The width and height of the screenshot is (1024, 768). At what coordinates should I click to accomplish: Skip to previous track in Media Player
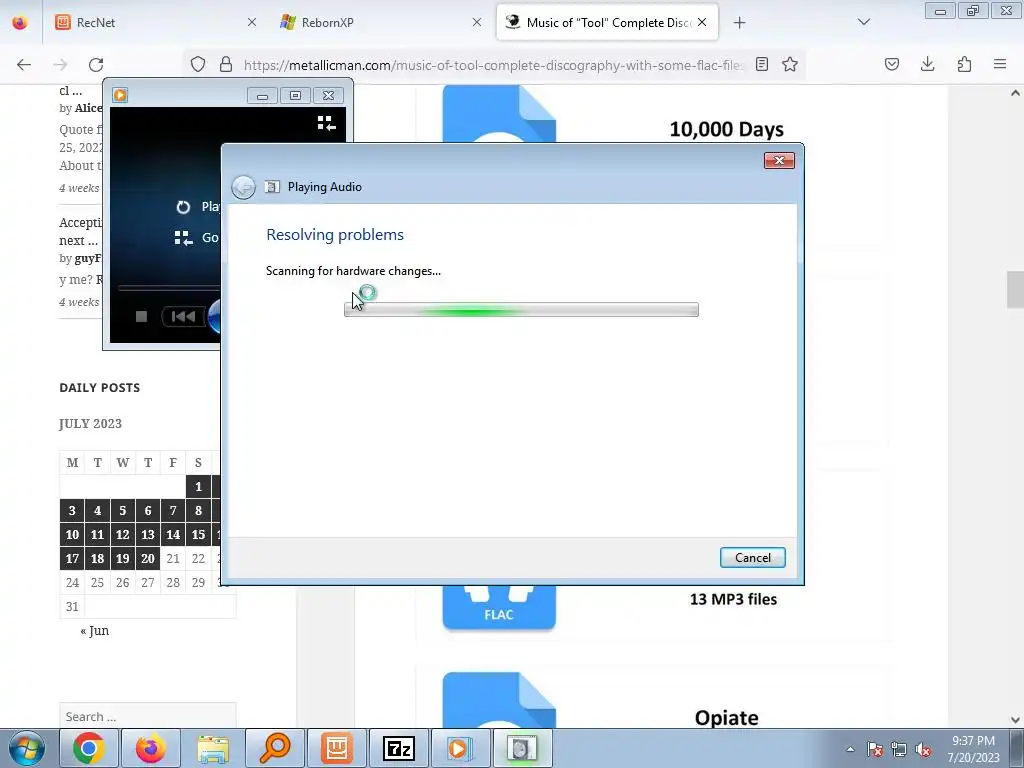[x=183, y=317]
